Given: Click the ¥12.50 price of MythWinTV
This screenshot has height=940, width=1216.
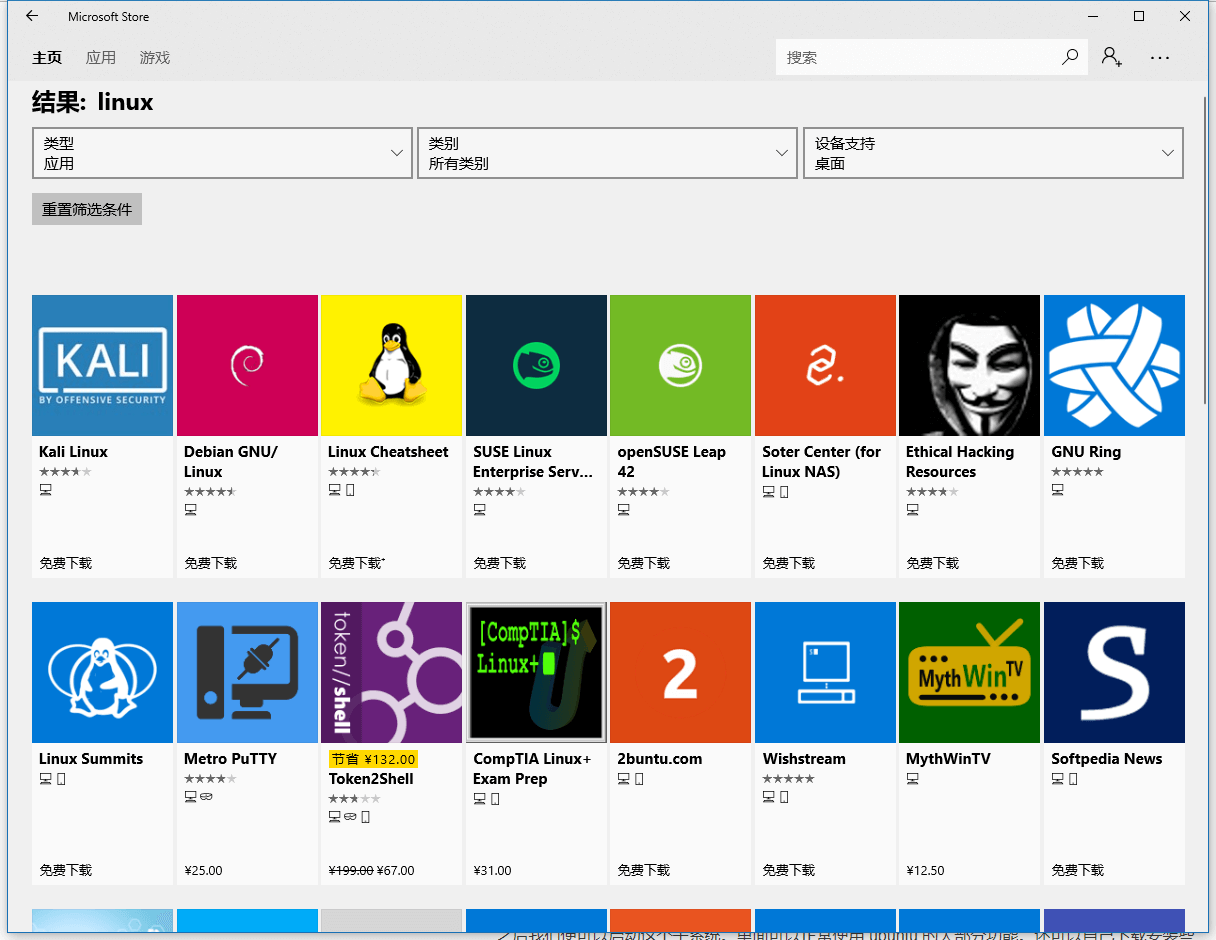Looking at the screenshot, I should [x=925, y=870].
